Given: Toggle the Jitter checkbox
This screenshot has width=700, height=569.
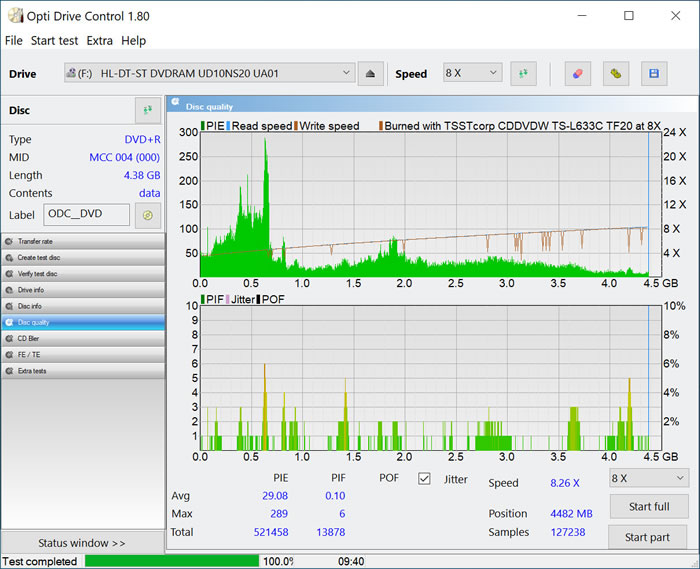Looking at the screenshot, I should tap(424, 479).
